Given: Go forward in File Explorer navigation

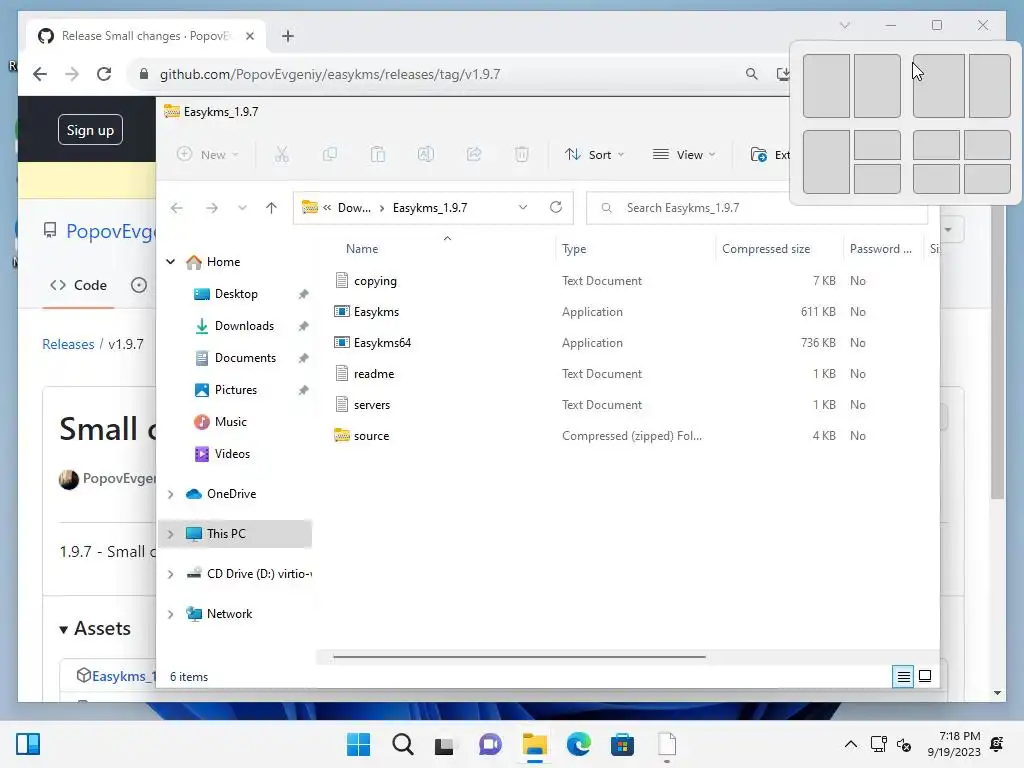Looking at the screenshot, I should pyautogui.click(x=212, y=208).
